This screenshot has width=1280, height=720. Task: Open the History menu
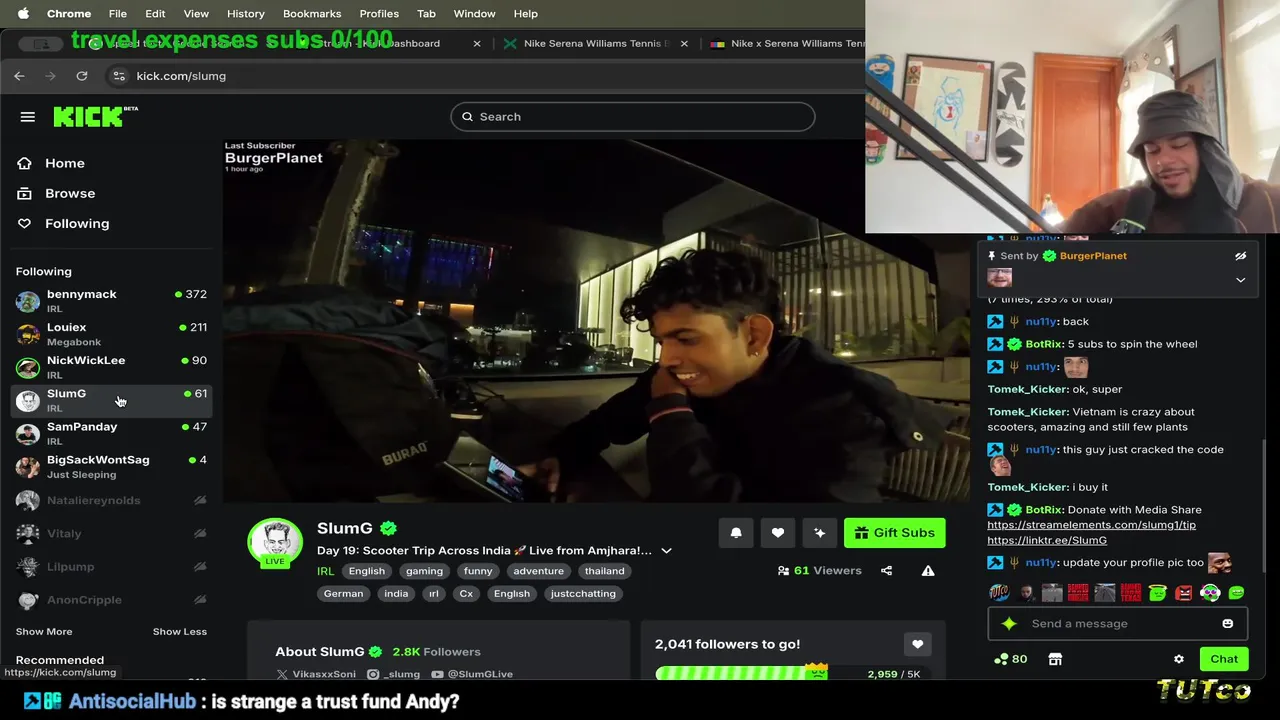click(x=245, y=14)
